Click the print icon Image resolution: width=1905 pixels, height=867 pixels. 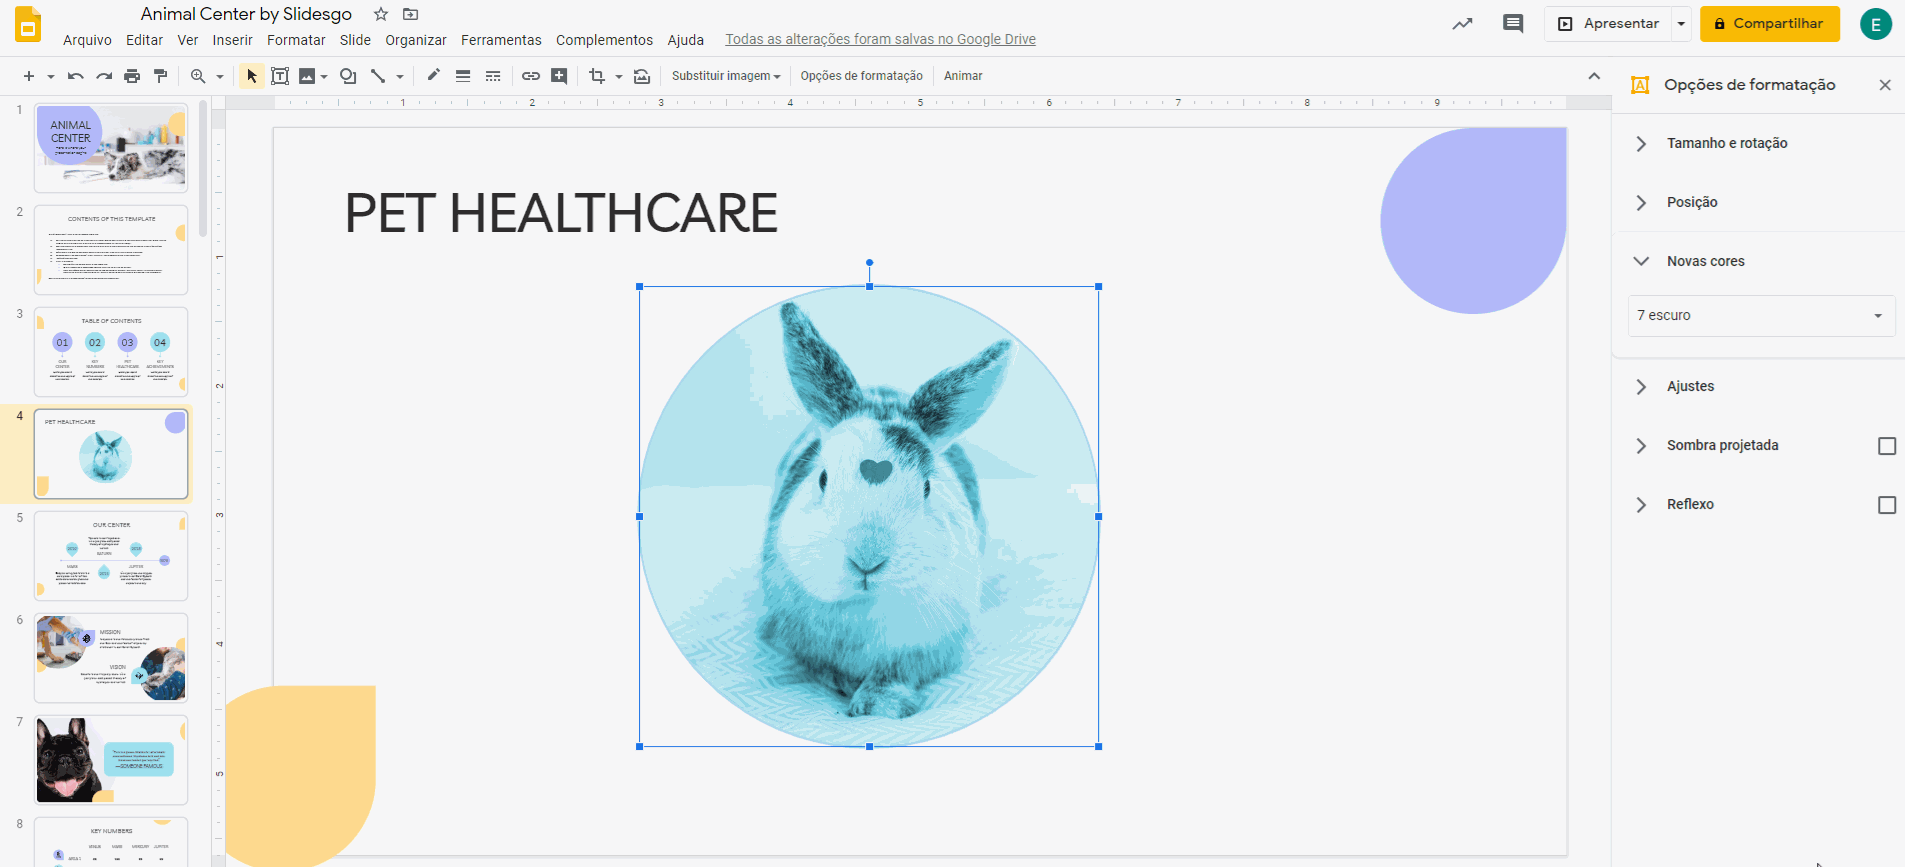[x=132, y=76]
